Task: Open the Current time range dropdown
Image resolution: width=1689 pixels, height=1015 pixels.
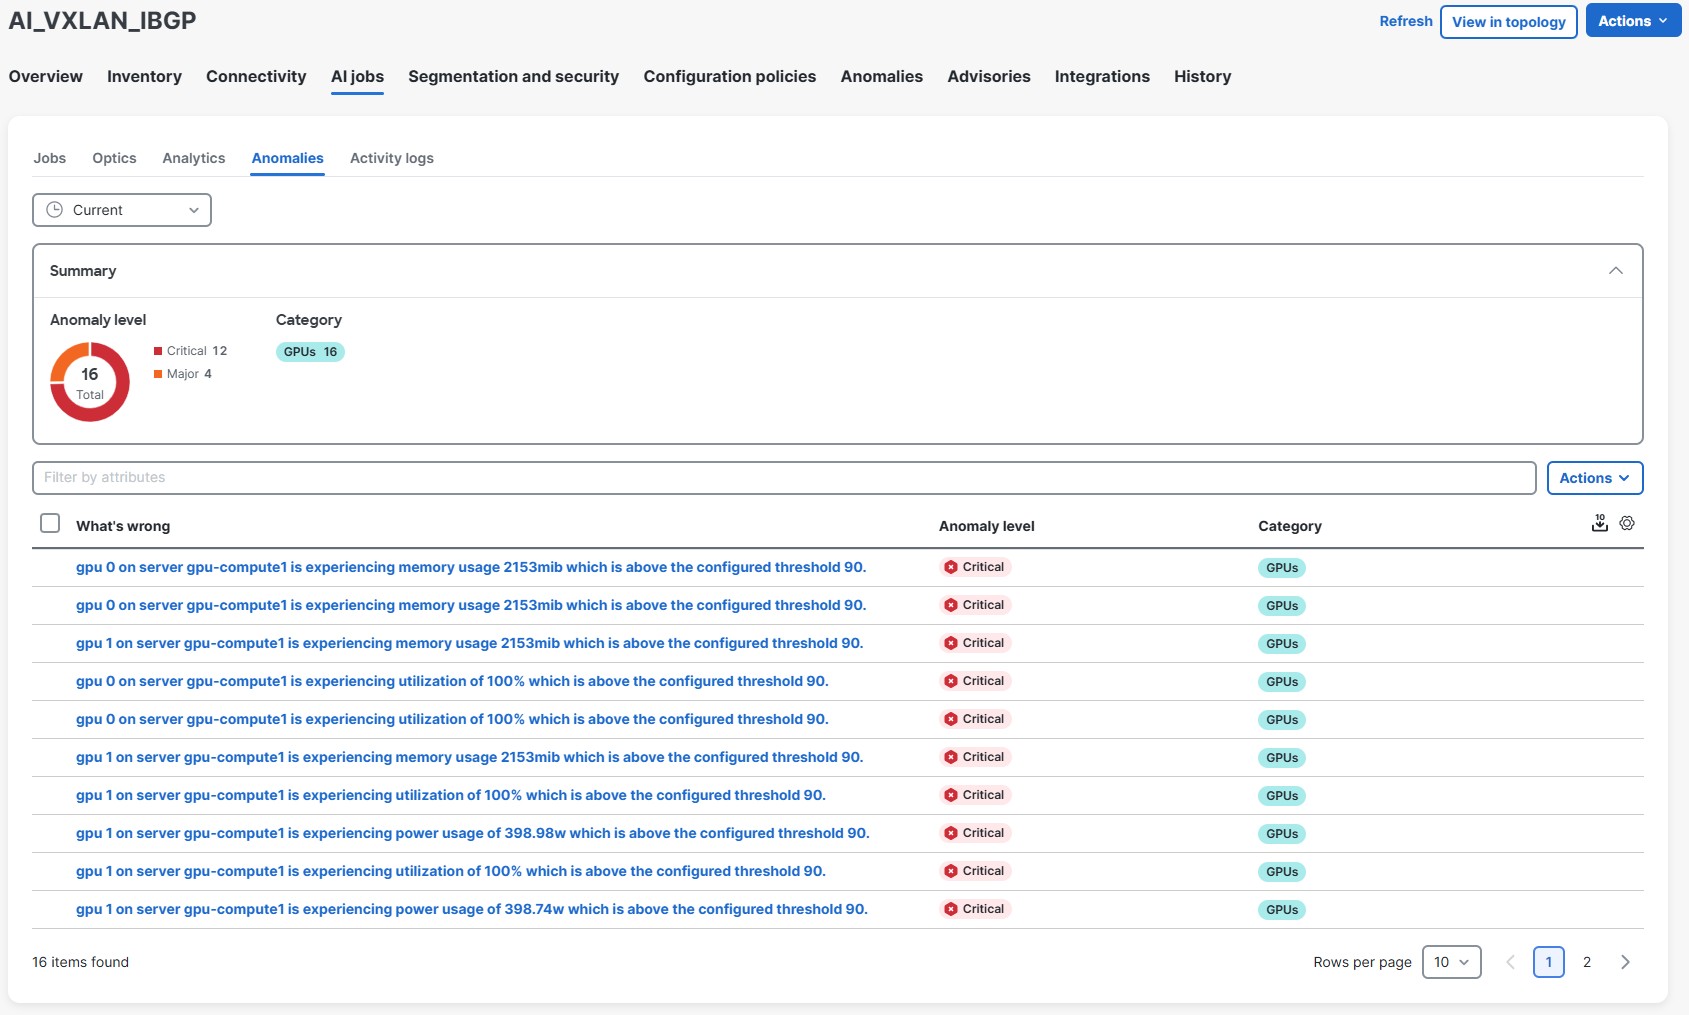Action: (122, 210)
